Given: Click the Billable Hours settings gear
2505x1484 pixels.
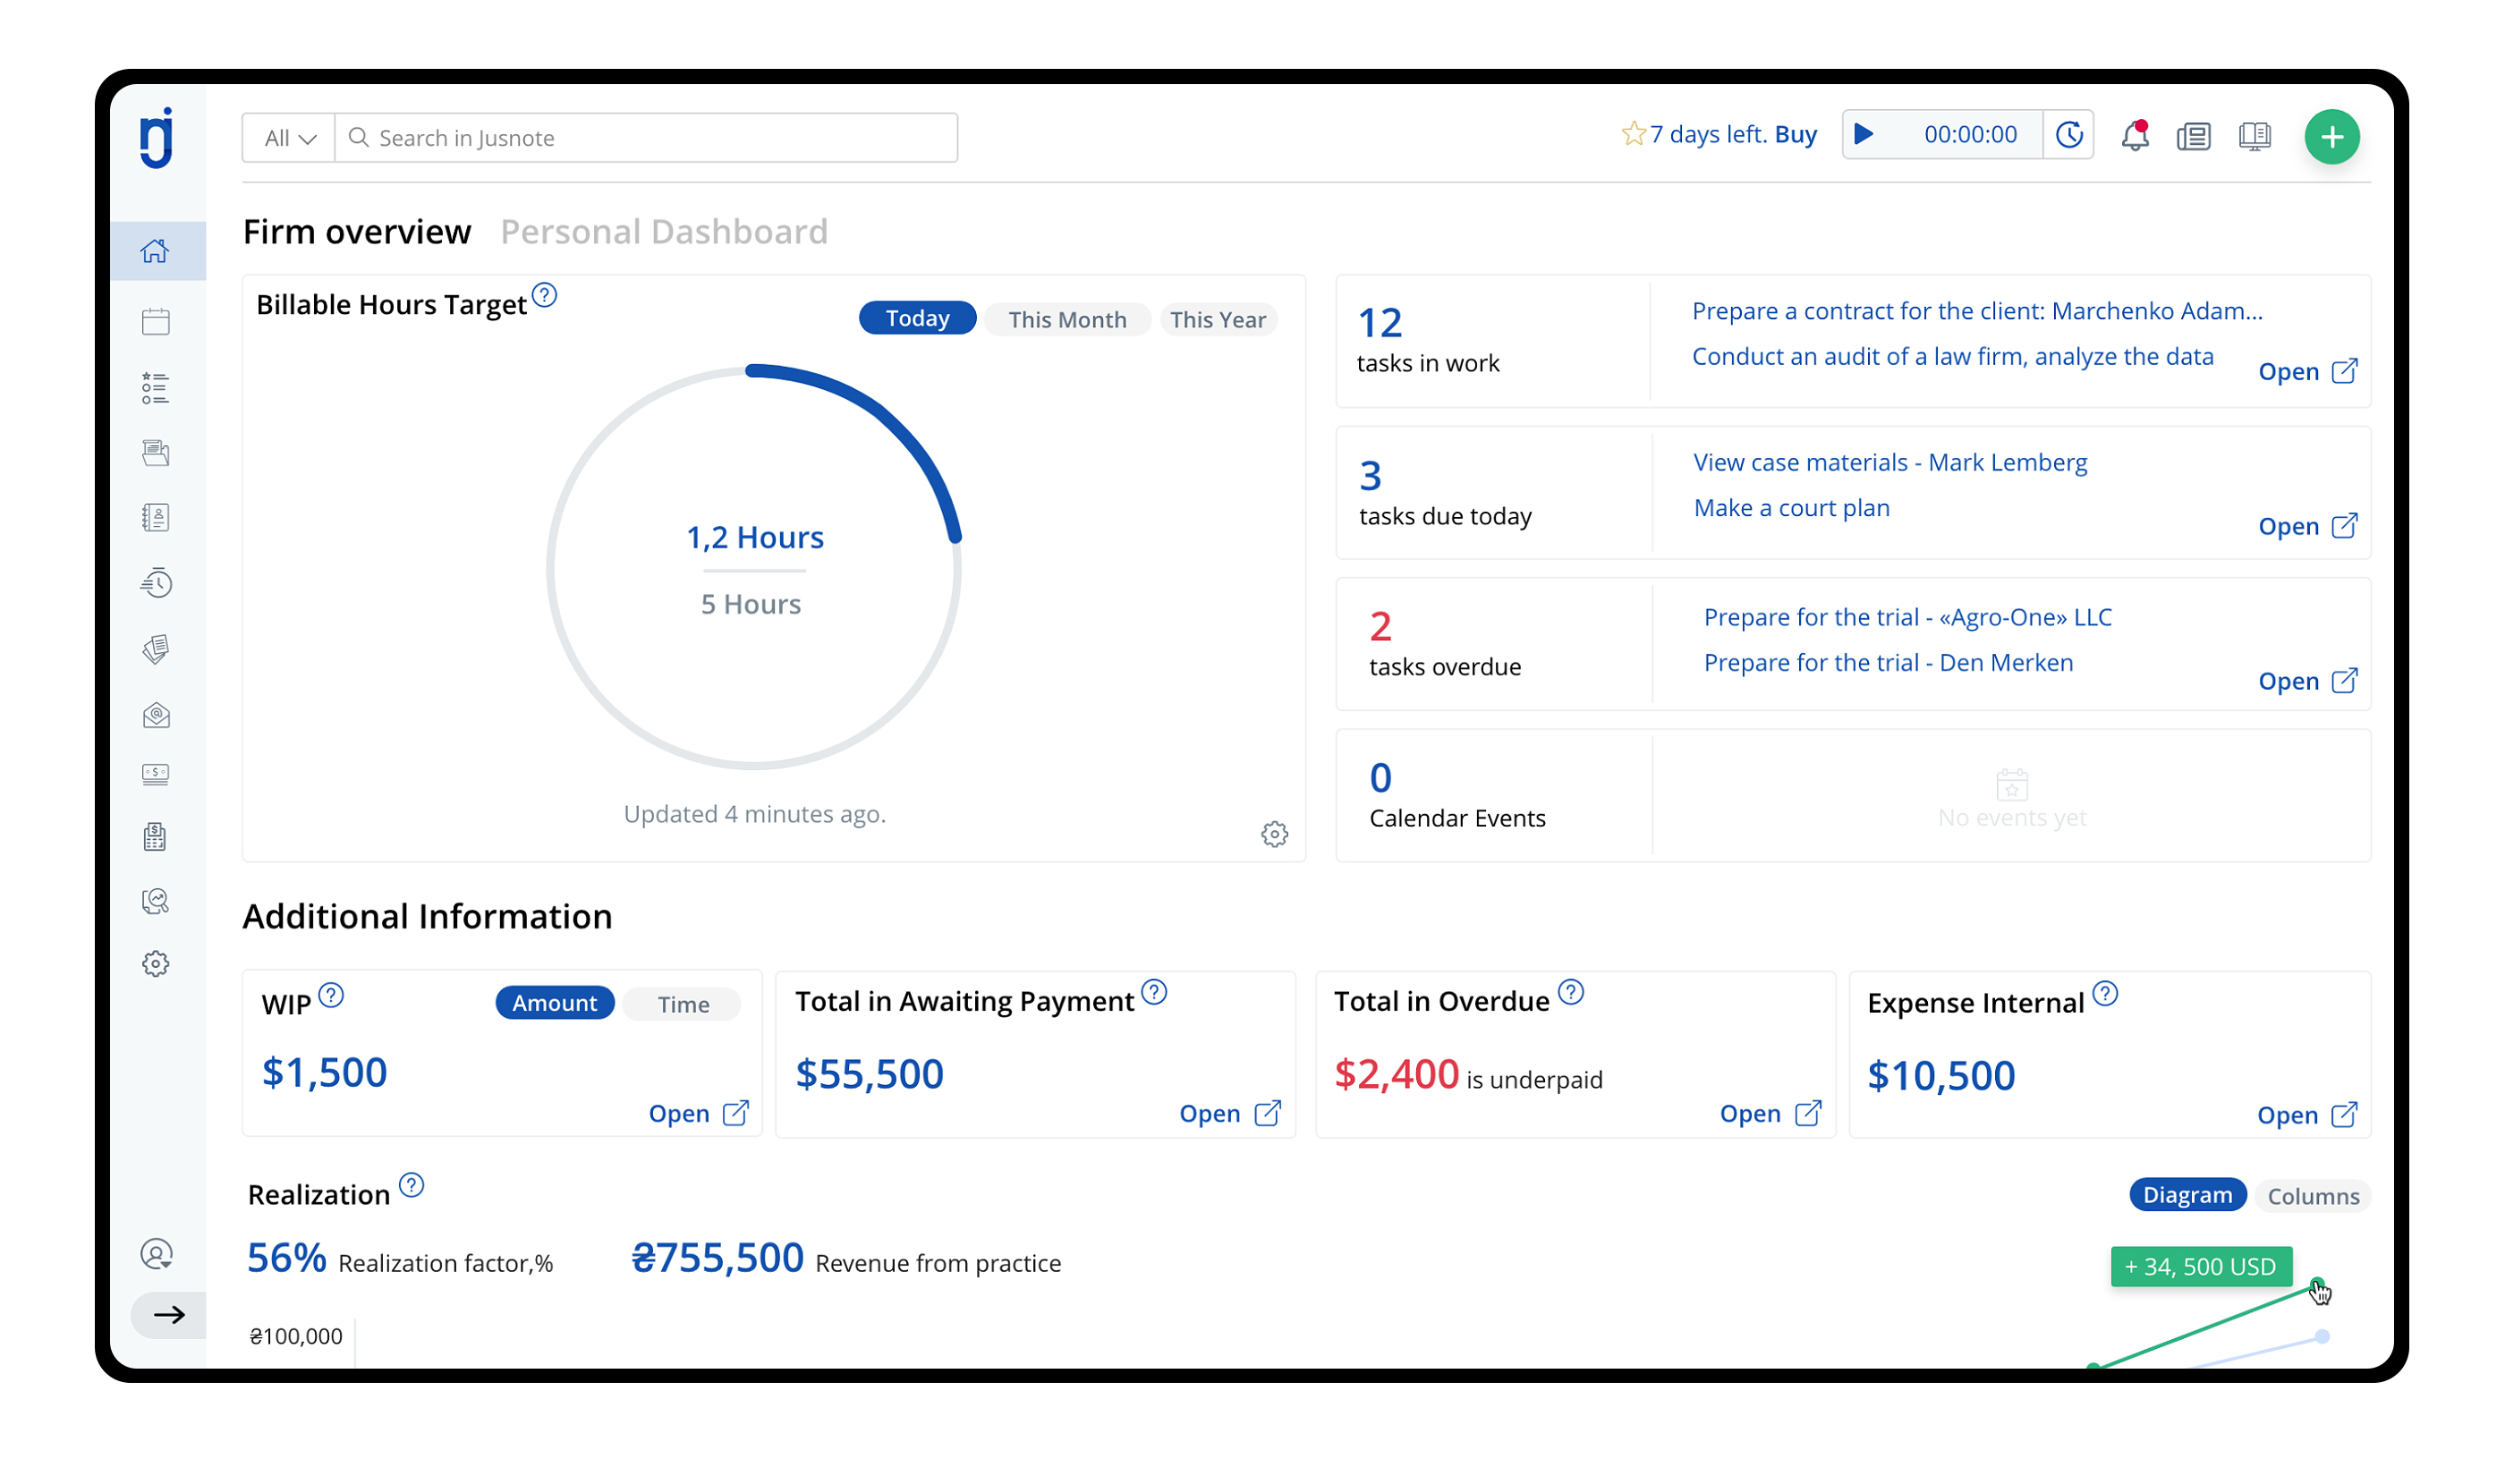Looking at the screenshot, I should tap(1274, 834).
